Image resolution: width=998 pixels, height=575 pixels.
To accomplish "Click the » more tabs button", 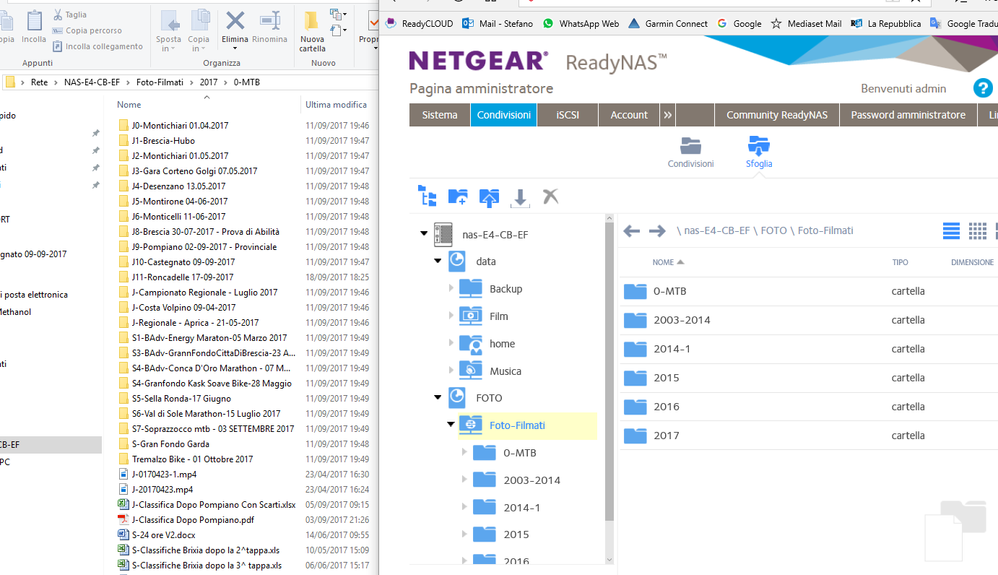I will coord(667,115).
